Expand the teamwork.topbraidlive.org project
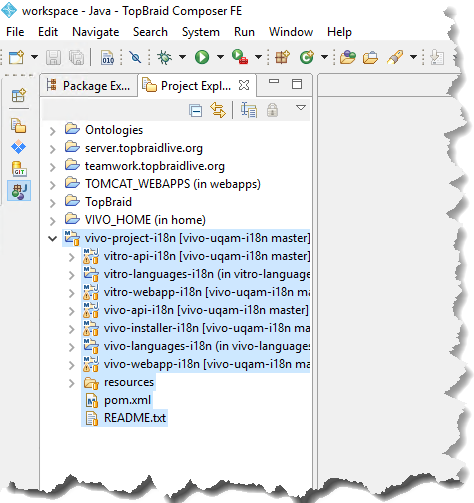The image size is (474, 503). pos(52,167)
